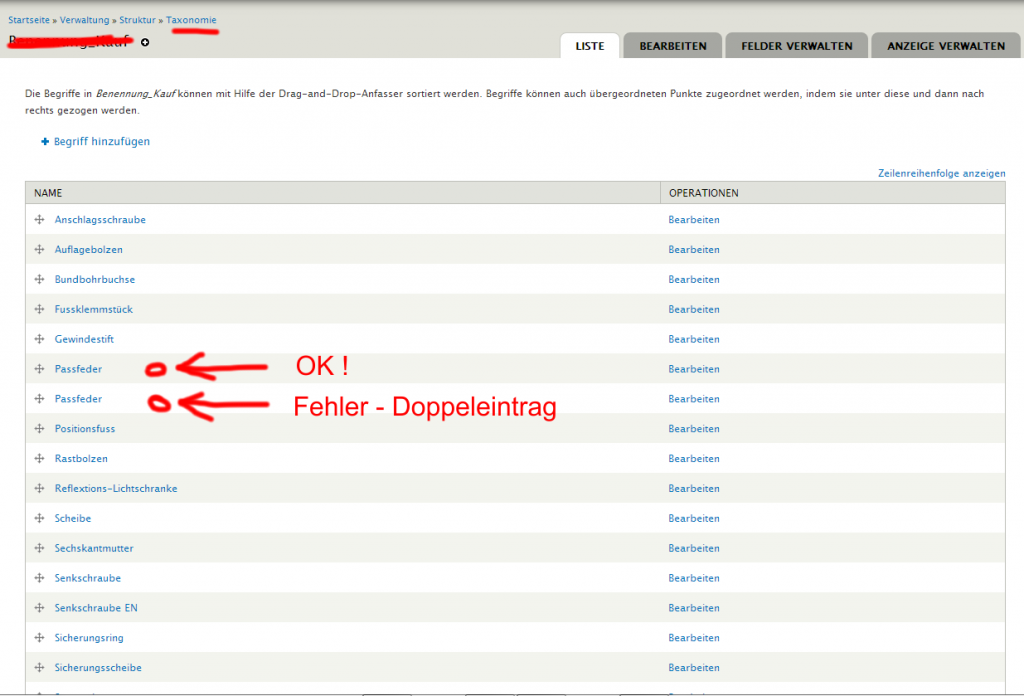Click the shortcut plus icon beside the page title
Screen dimensions: 1024x696
pyautogui.click(x=145, y=43)
